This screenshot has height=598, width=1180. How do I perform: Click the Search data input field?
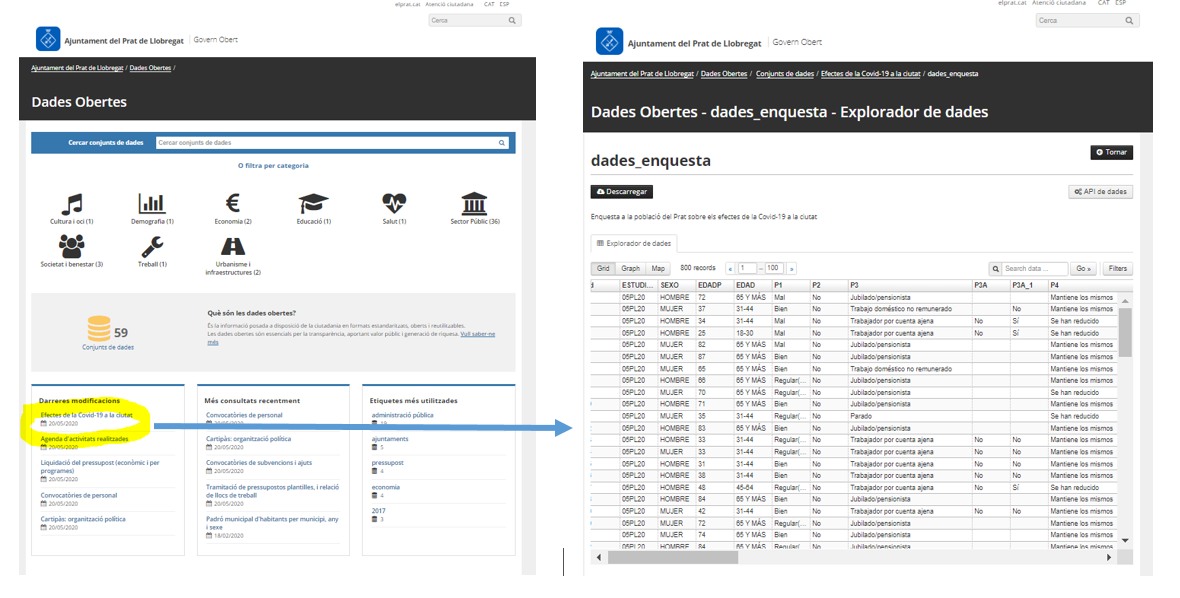[1034, 268]
